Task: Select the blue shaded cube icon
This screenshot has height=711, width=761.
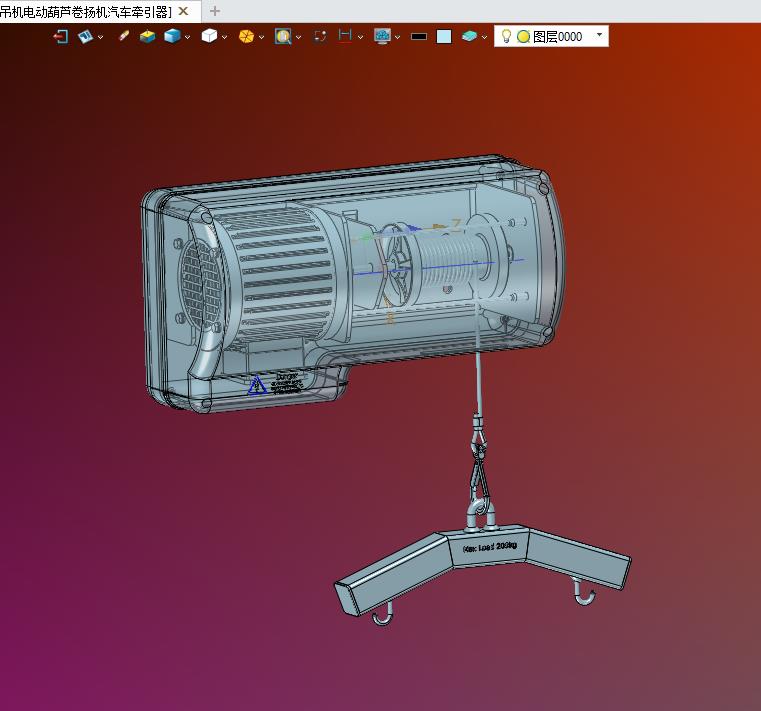Action: click(172, 36)
